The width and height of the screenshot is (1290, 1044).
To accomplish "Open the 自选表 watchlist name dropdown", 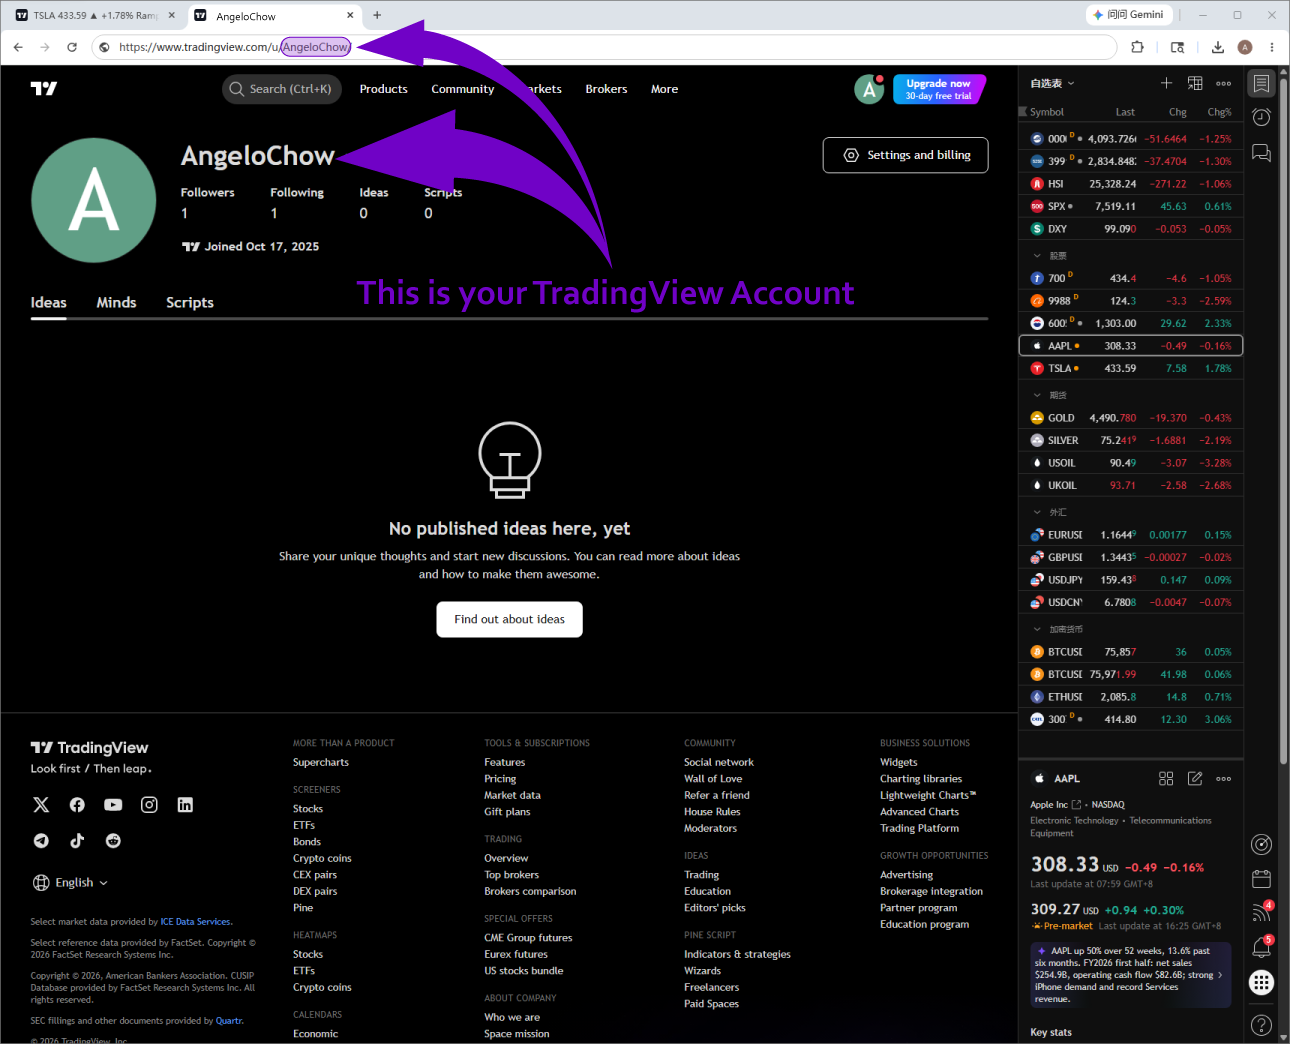I will [x=1052, y=83].
